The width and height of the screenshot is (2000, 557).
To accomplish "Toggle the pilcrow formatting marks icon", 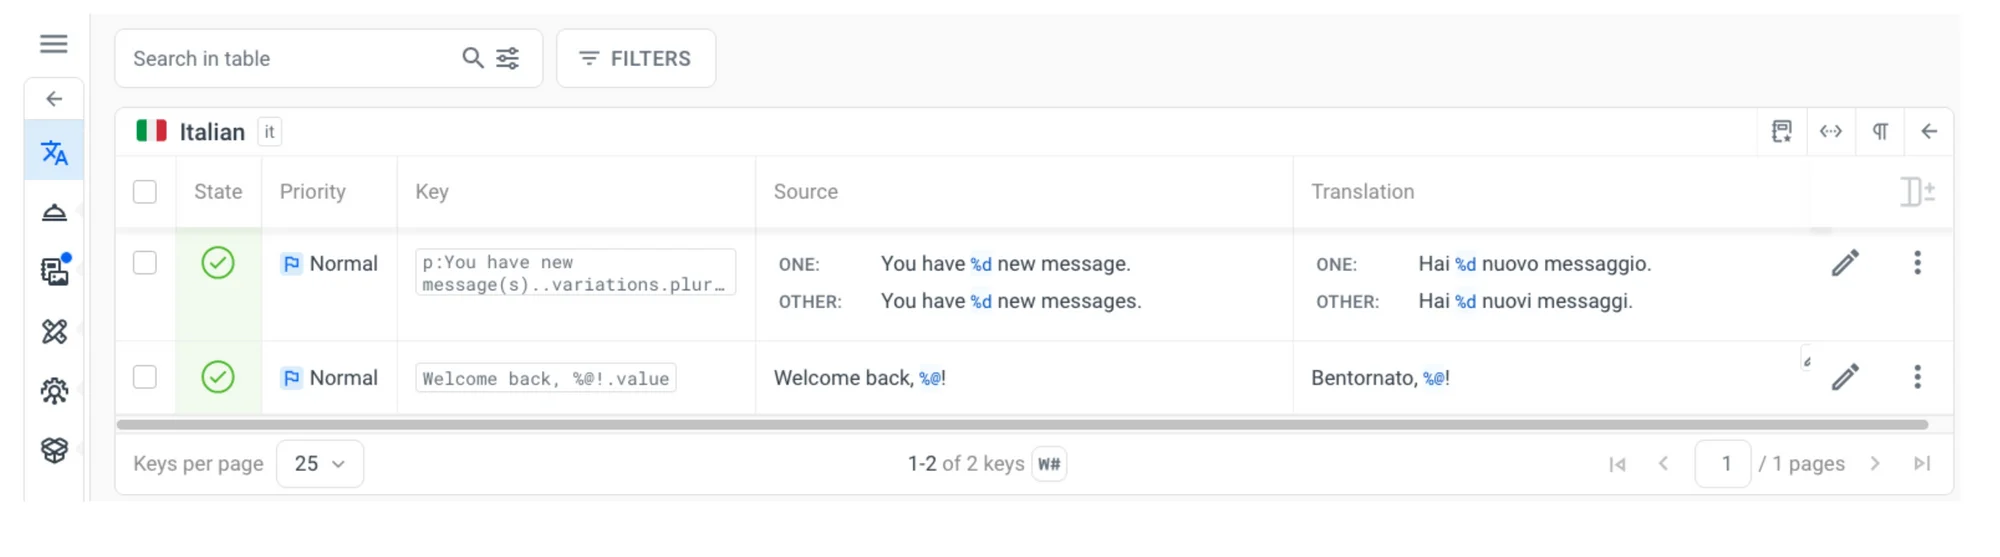I will tap(1880, 132).
